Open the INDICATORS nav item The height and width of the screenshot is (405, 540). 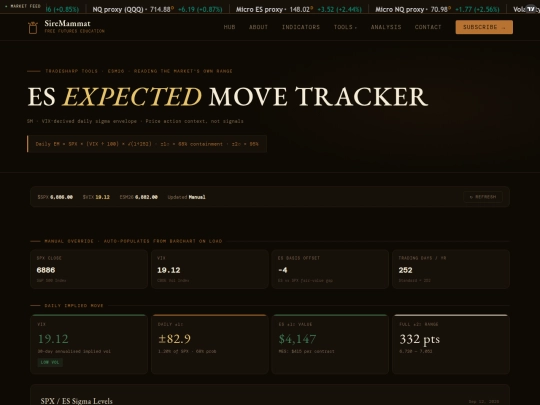(301, 27)
